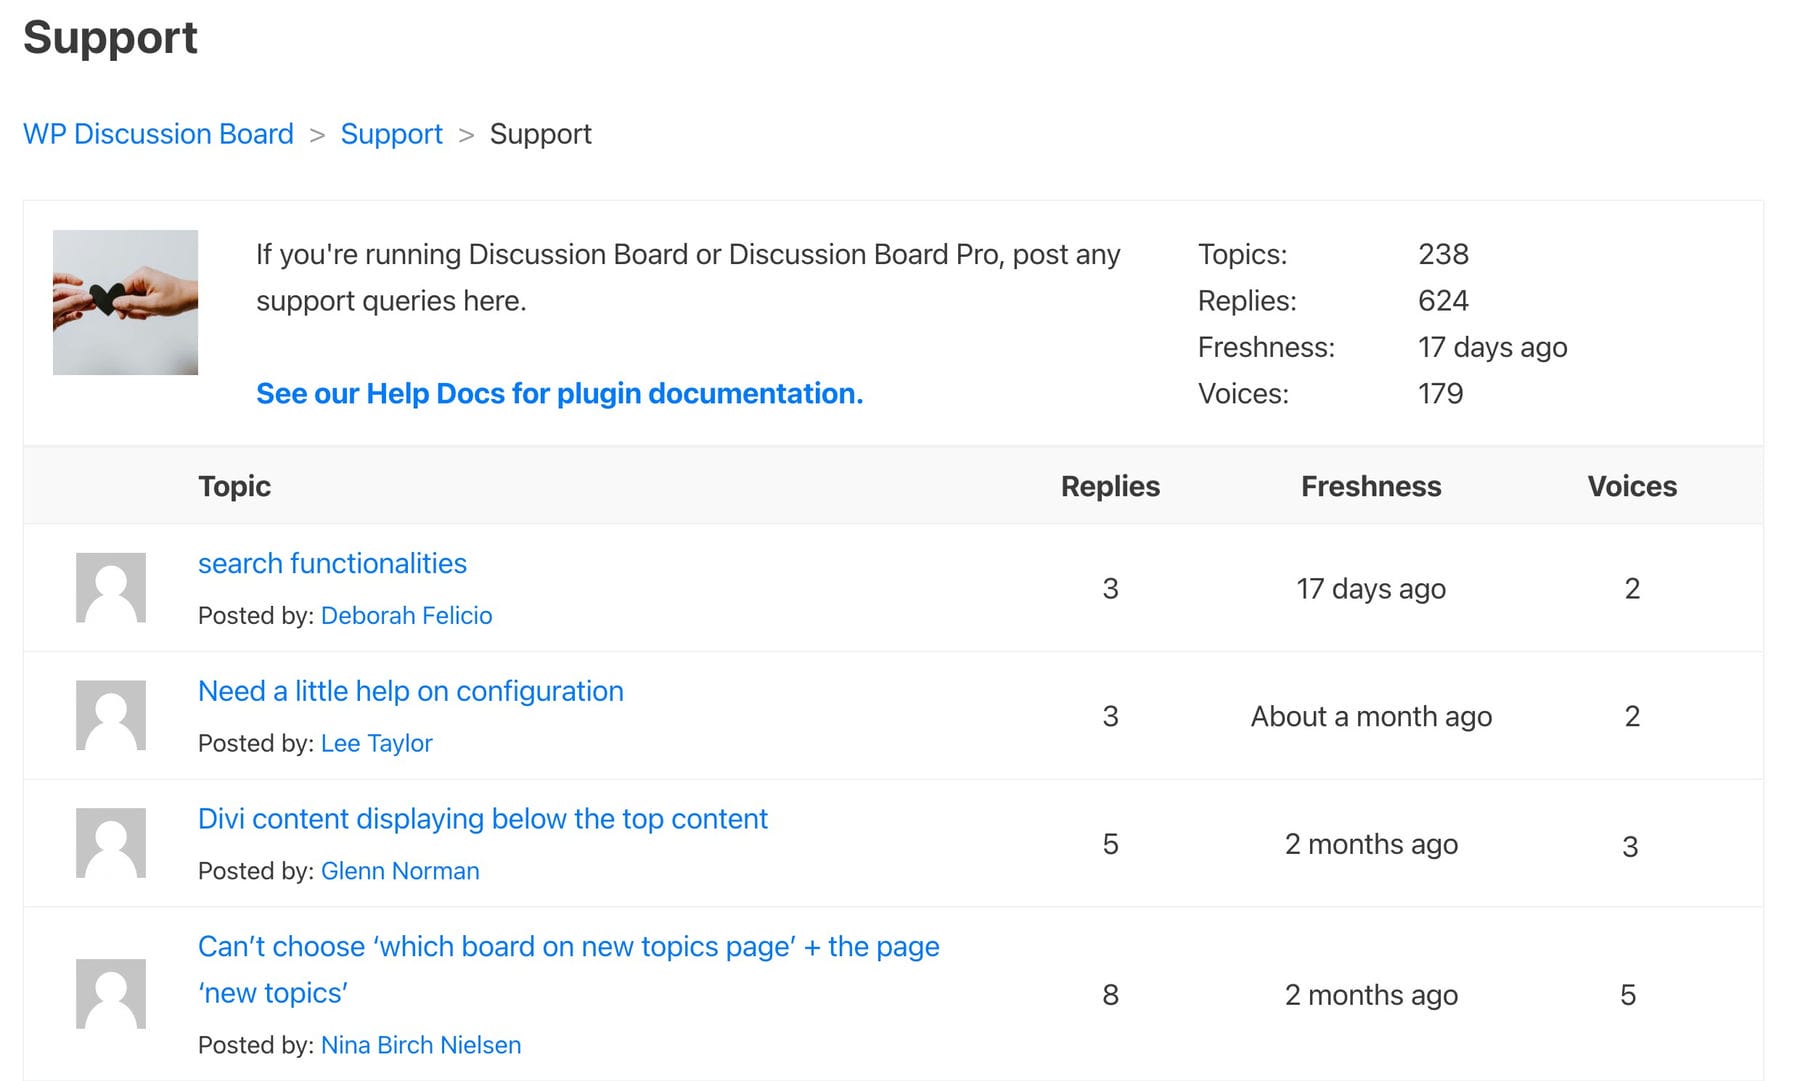Select the Voices column header

[1632, 486]
